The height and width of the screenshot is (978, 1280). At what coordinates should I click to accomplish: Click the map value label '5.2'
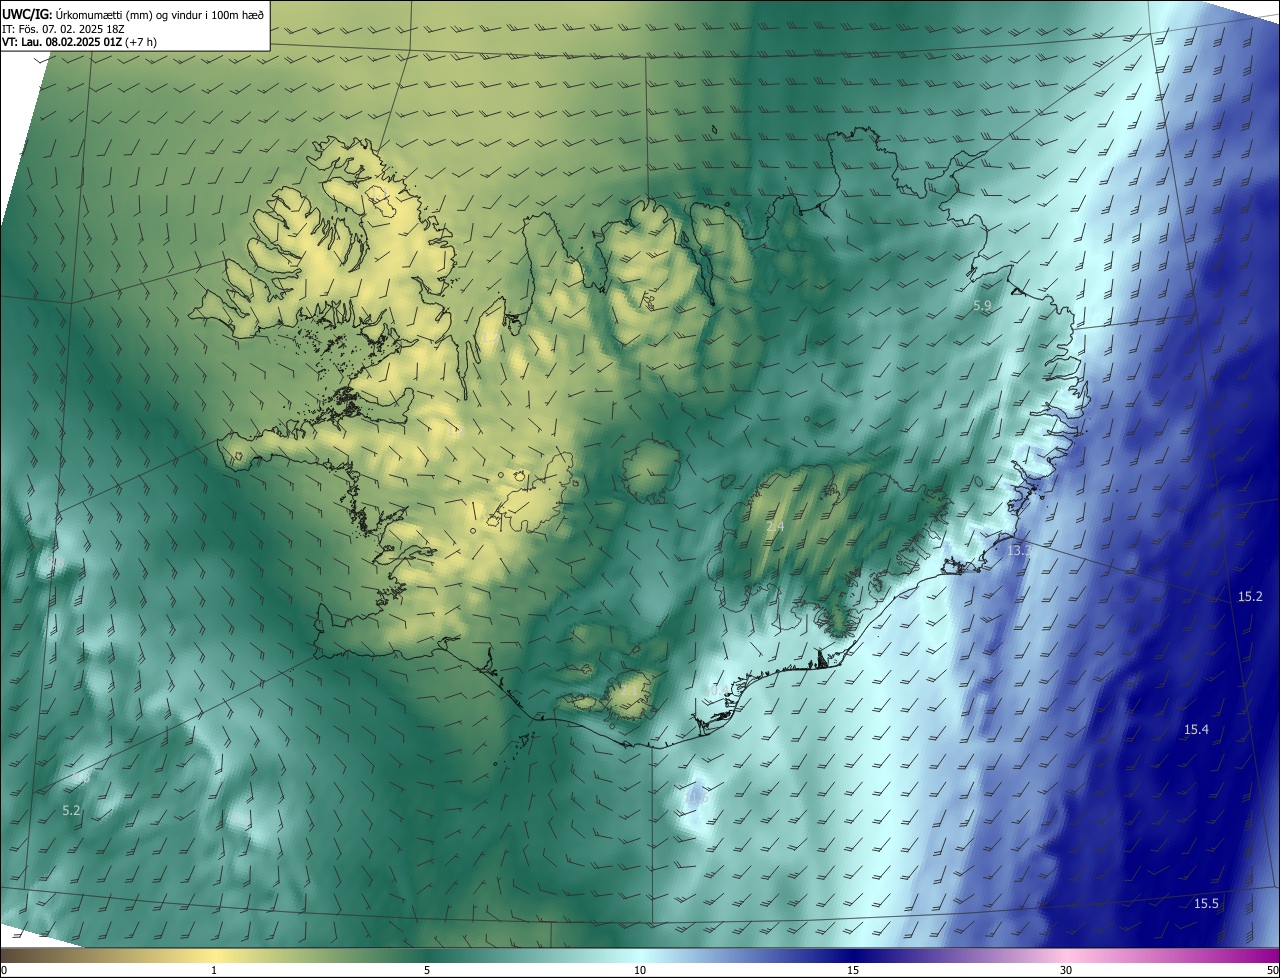(x=71, y=810)
